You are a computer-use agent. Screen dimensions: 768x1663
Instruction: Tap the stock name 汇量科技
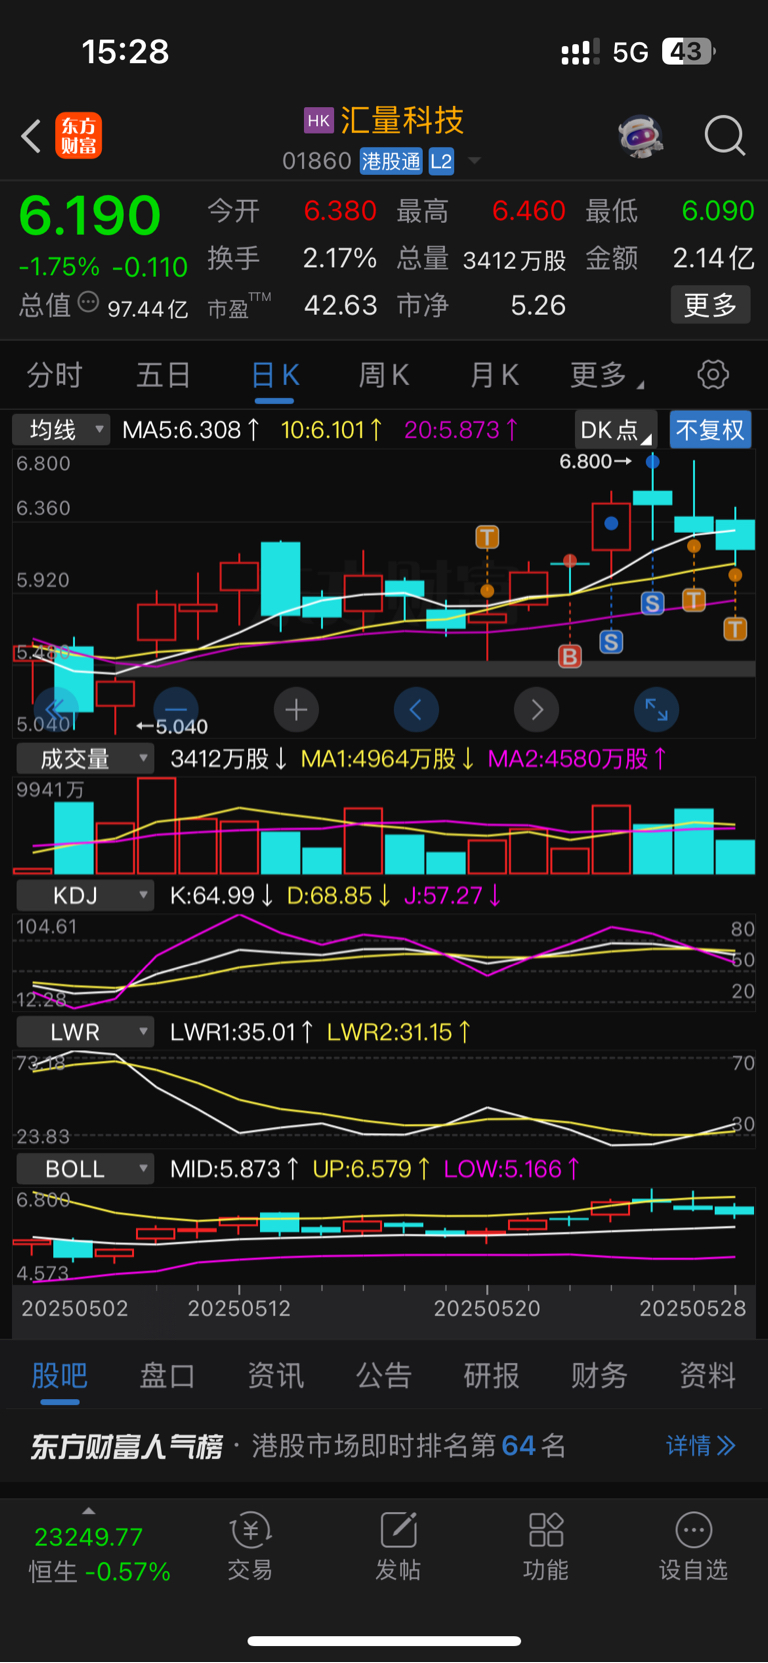(402, 120)
